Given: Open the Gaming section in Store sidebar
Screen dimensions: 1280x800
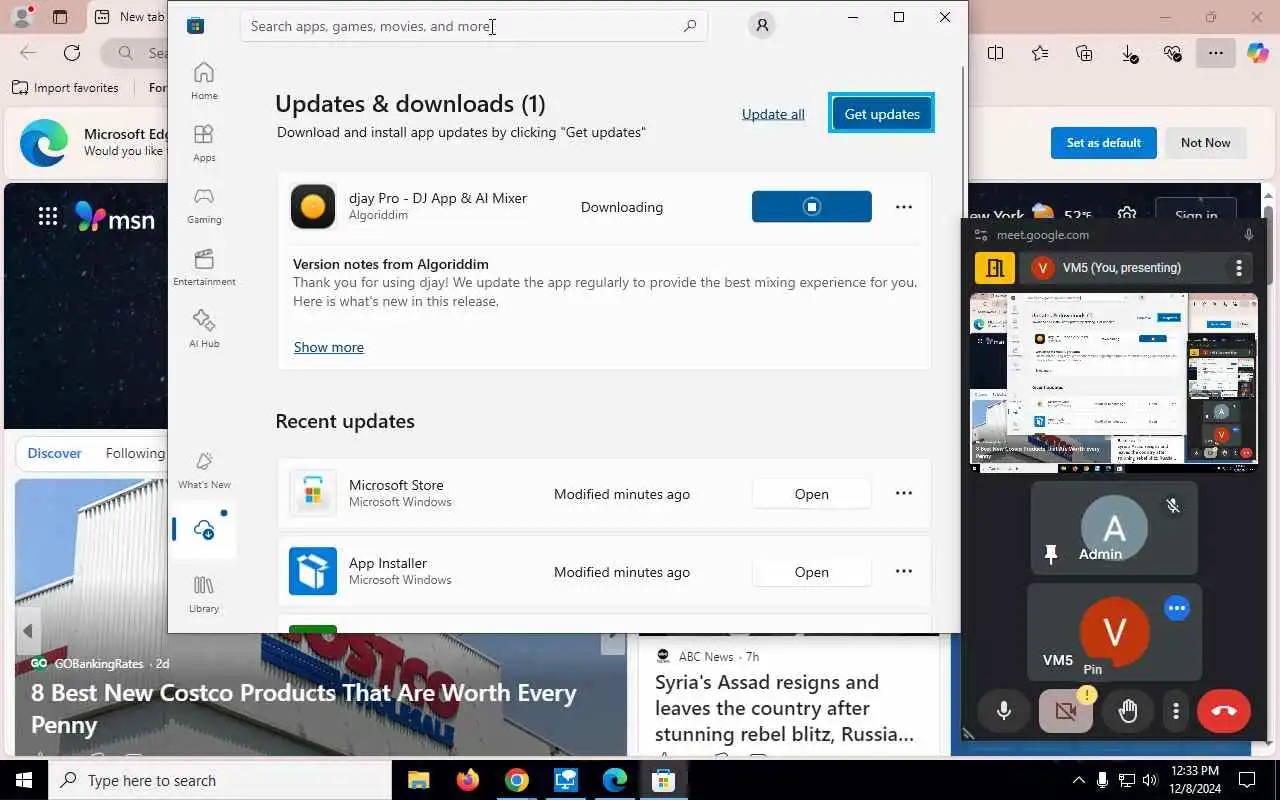Looking at the screenshot, I should 204,205.
